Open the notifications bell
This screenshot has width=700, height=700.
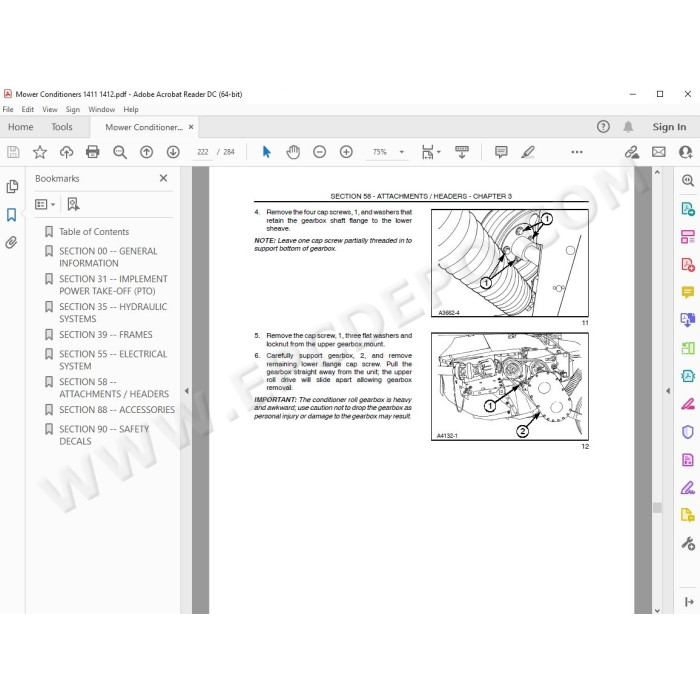(628, 127)
